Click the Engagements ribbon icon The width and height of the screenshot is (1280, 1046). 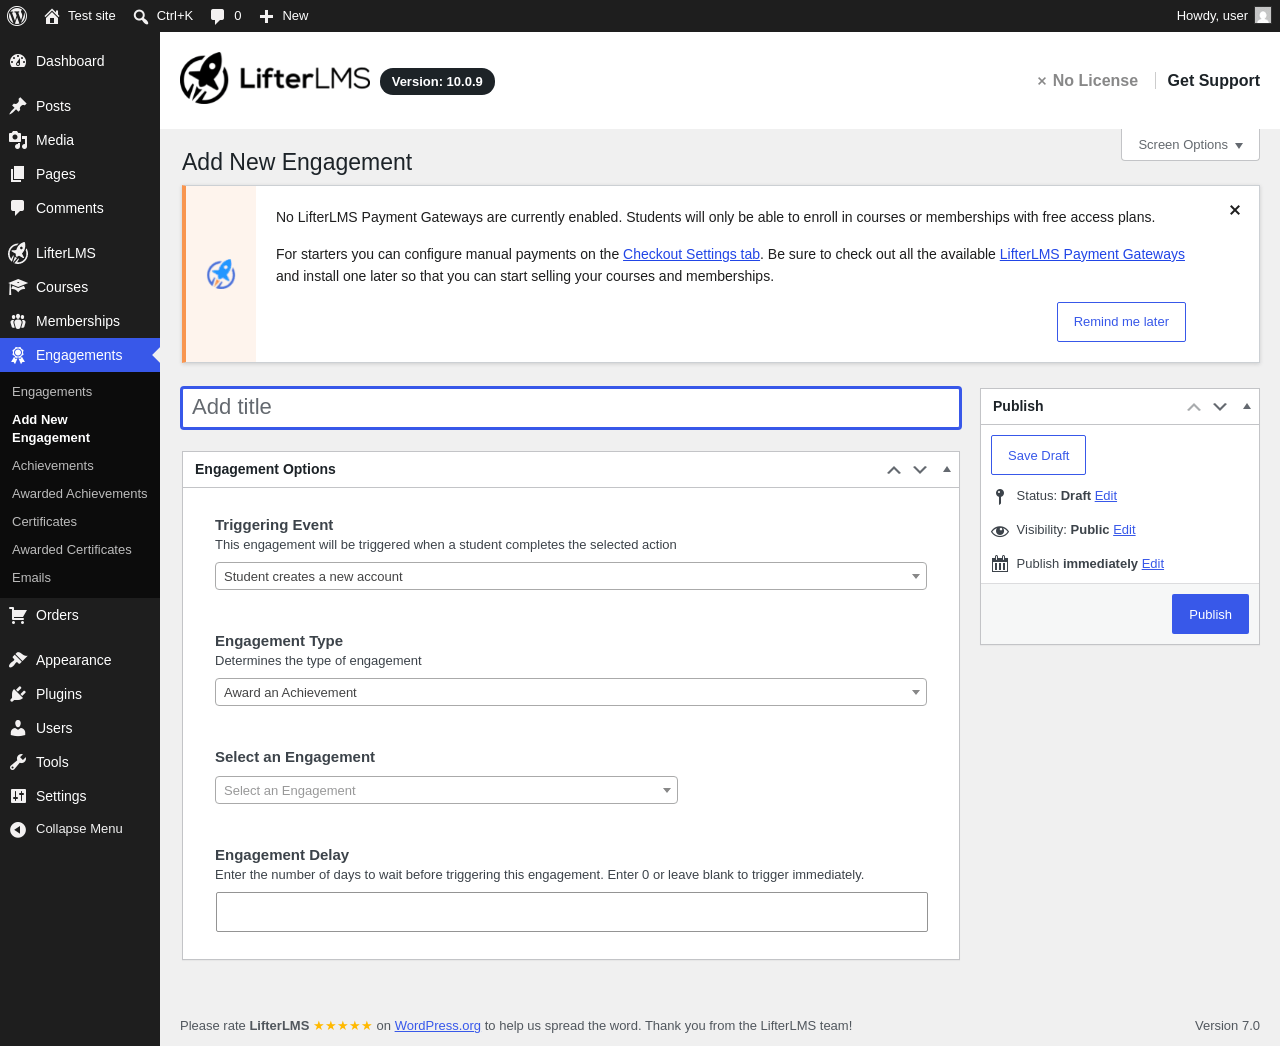click(18, 355)
